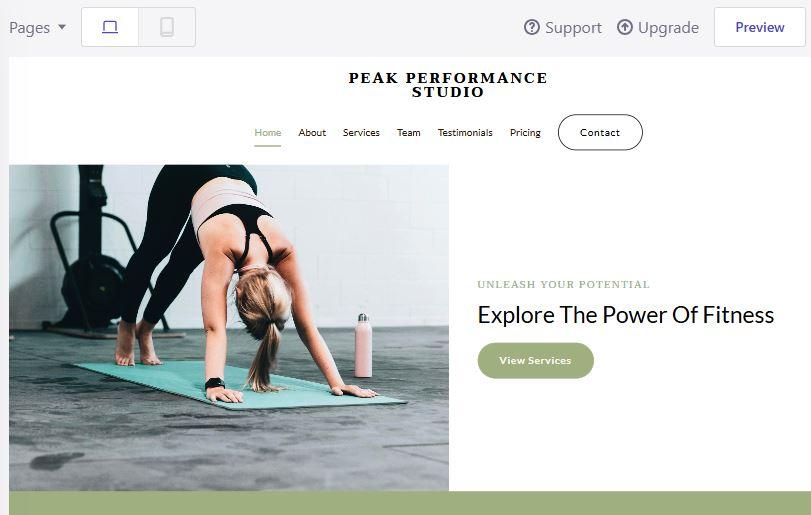Click the outlined Contact button

[x=600, y=132]
